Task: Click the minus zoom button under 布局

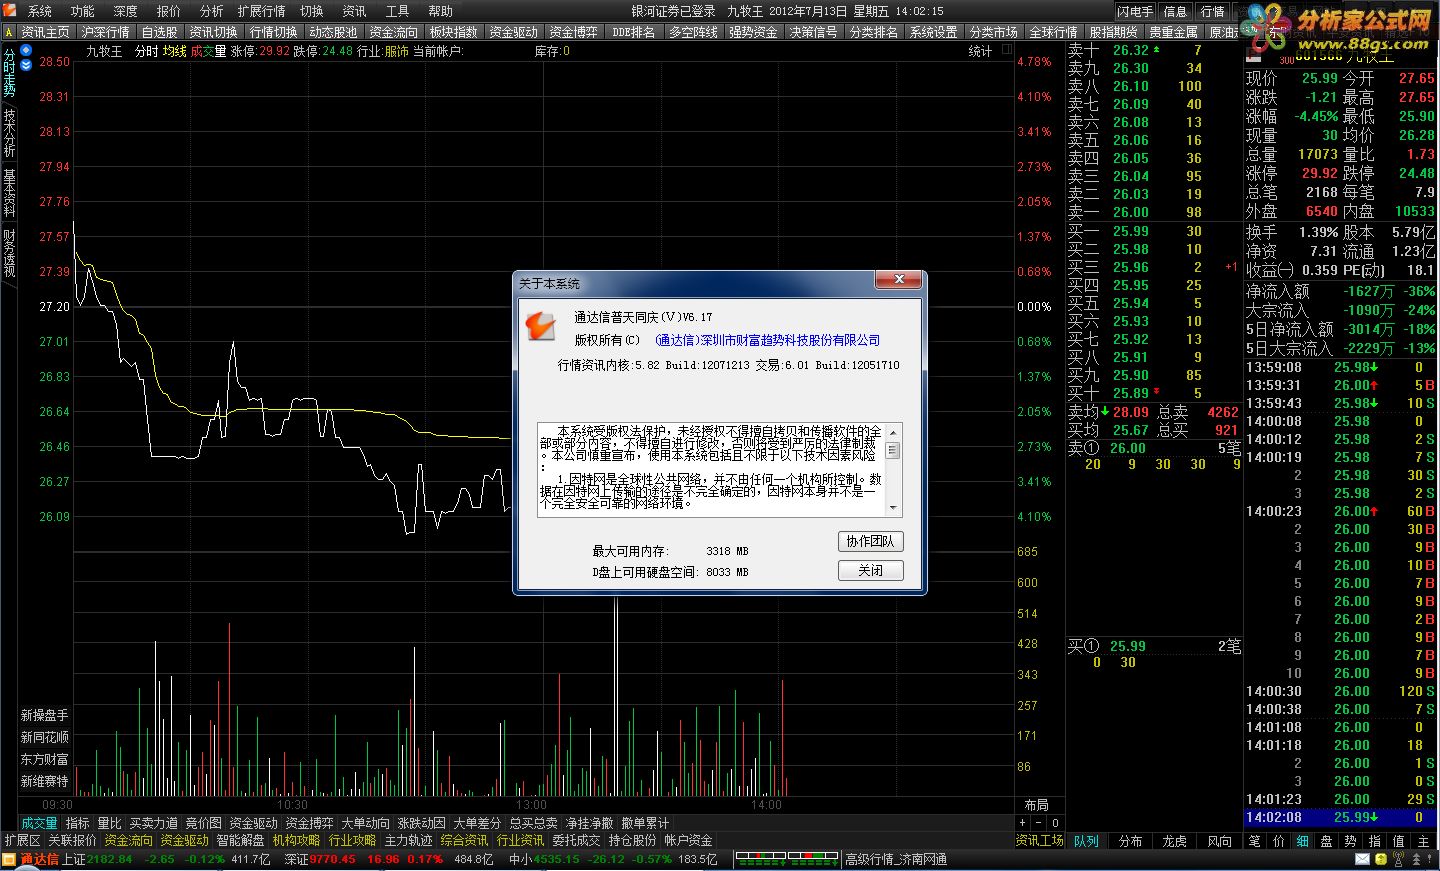Action: tap(1037, 823)
